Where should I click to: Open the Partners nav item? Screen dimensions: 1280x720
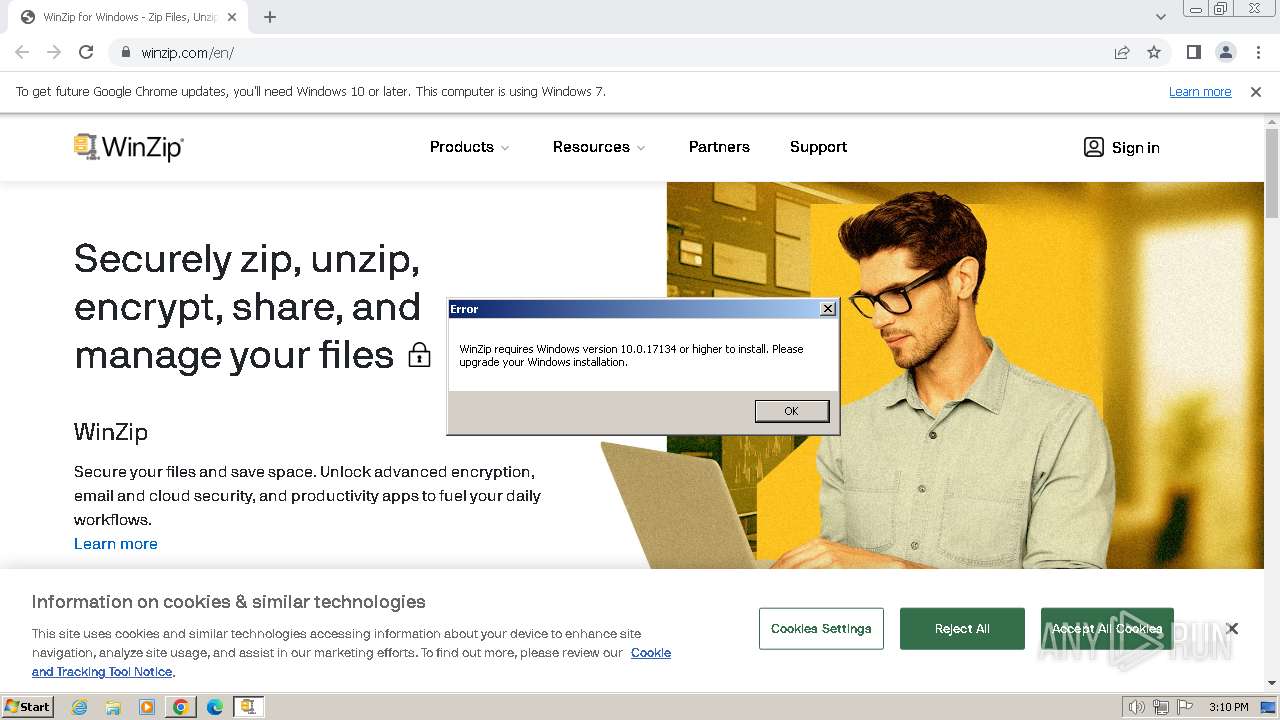point(719,147)
